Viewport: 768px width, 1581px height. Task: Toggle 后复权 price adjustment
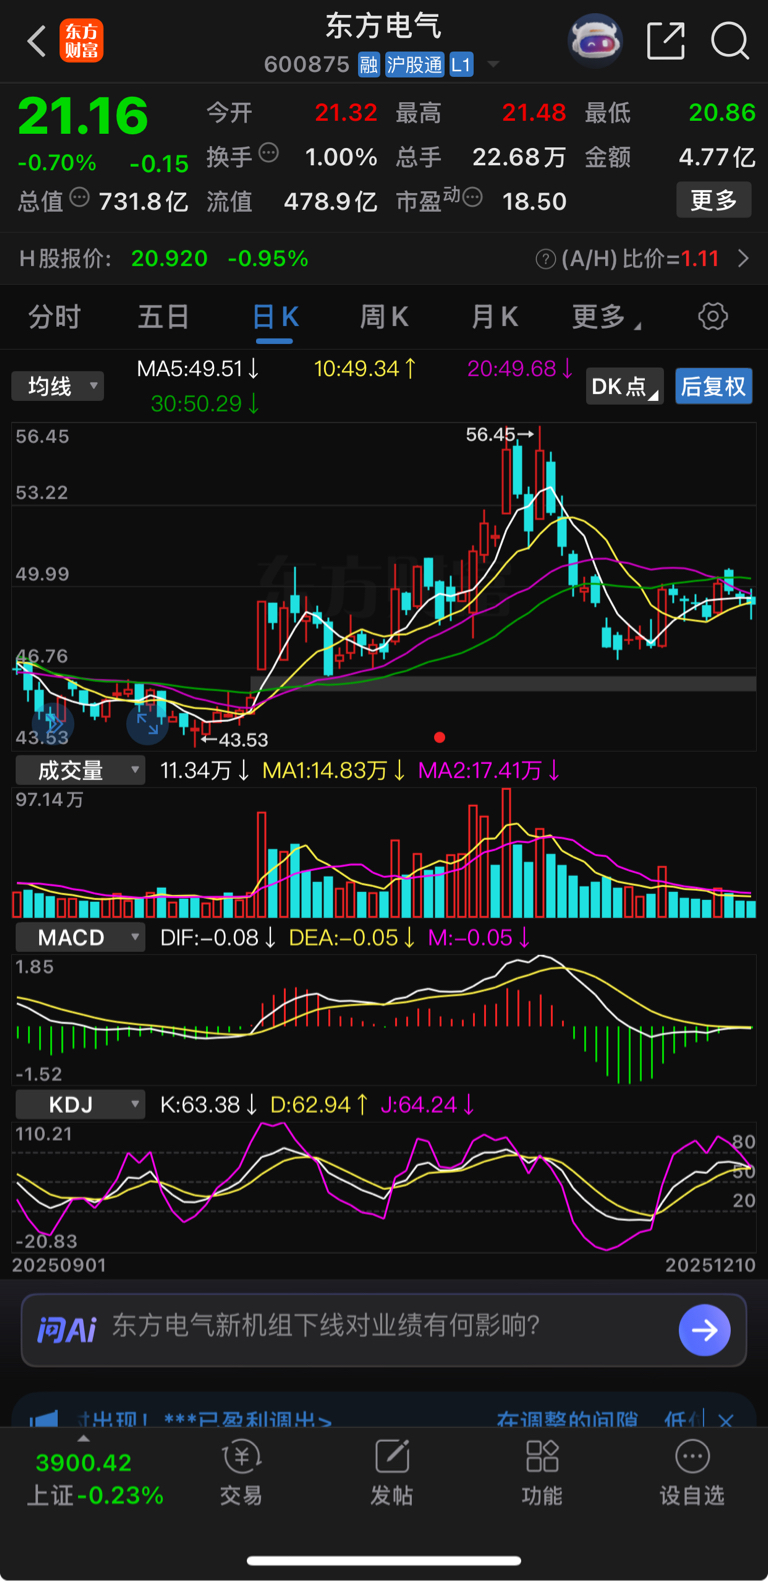point(713,387)
